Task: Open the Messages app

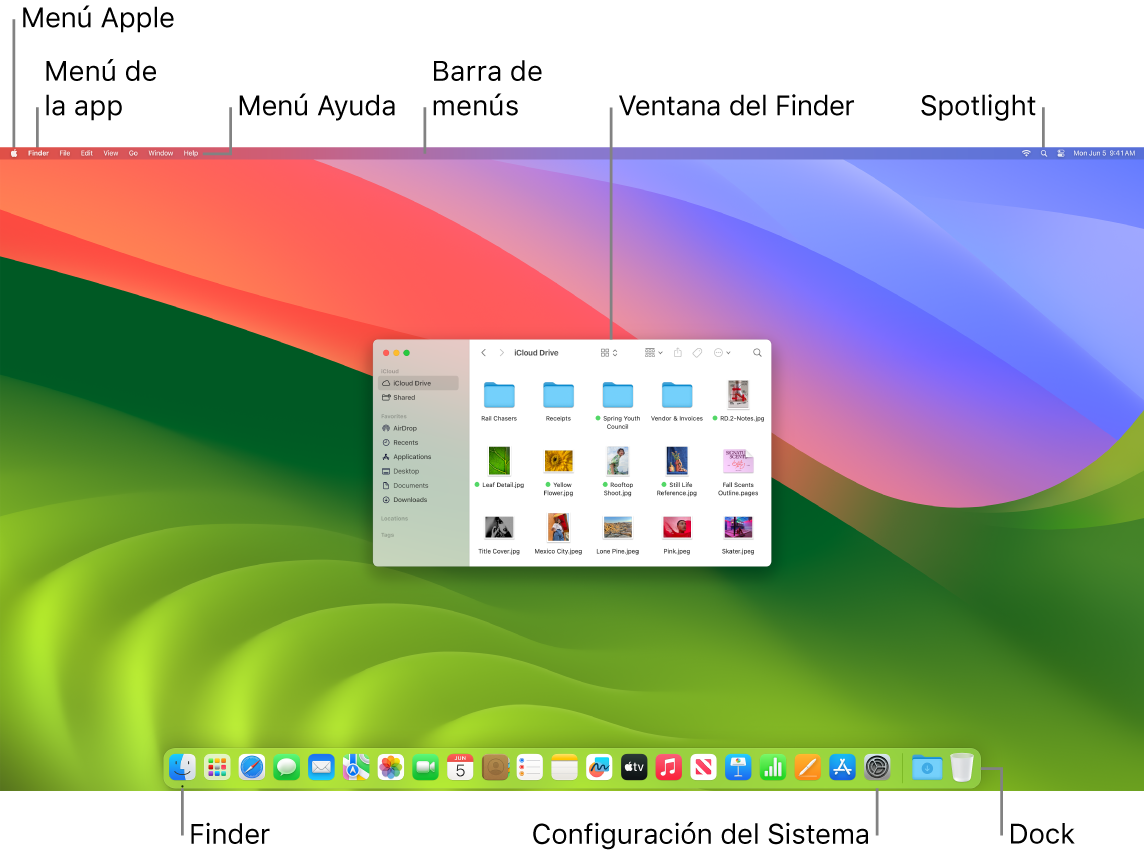Action: [x=286, y=768]
